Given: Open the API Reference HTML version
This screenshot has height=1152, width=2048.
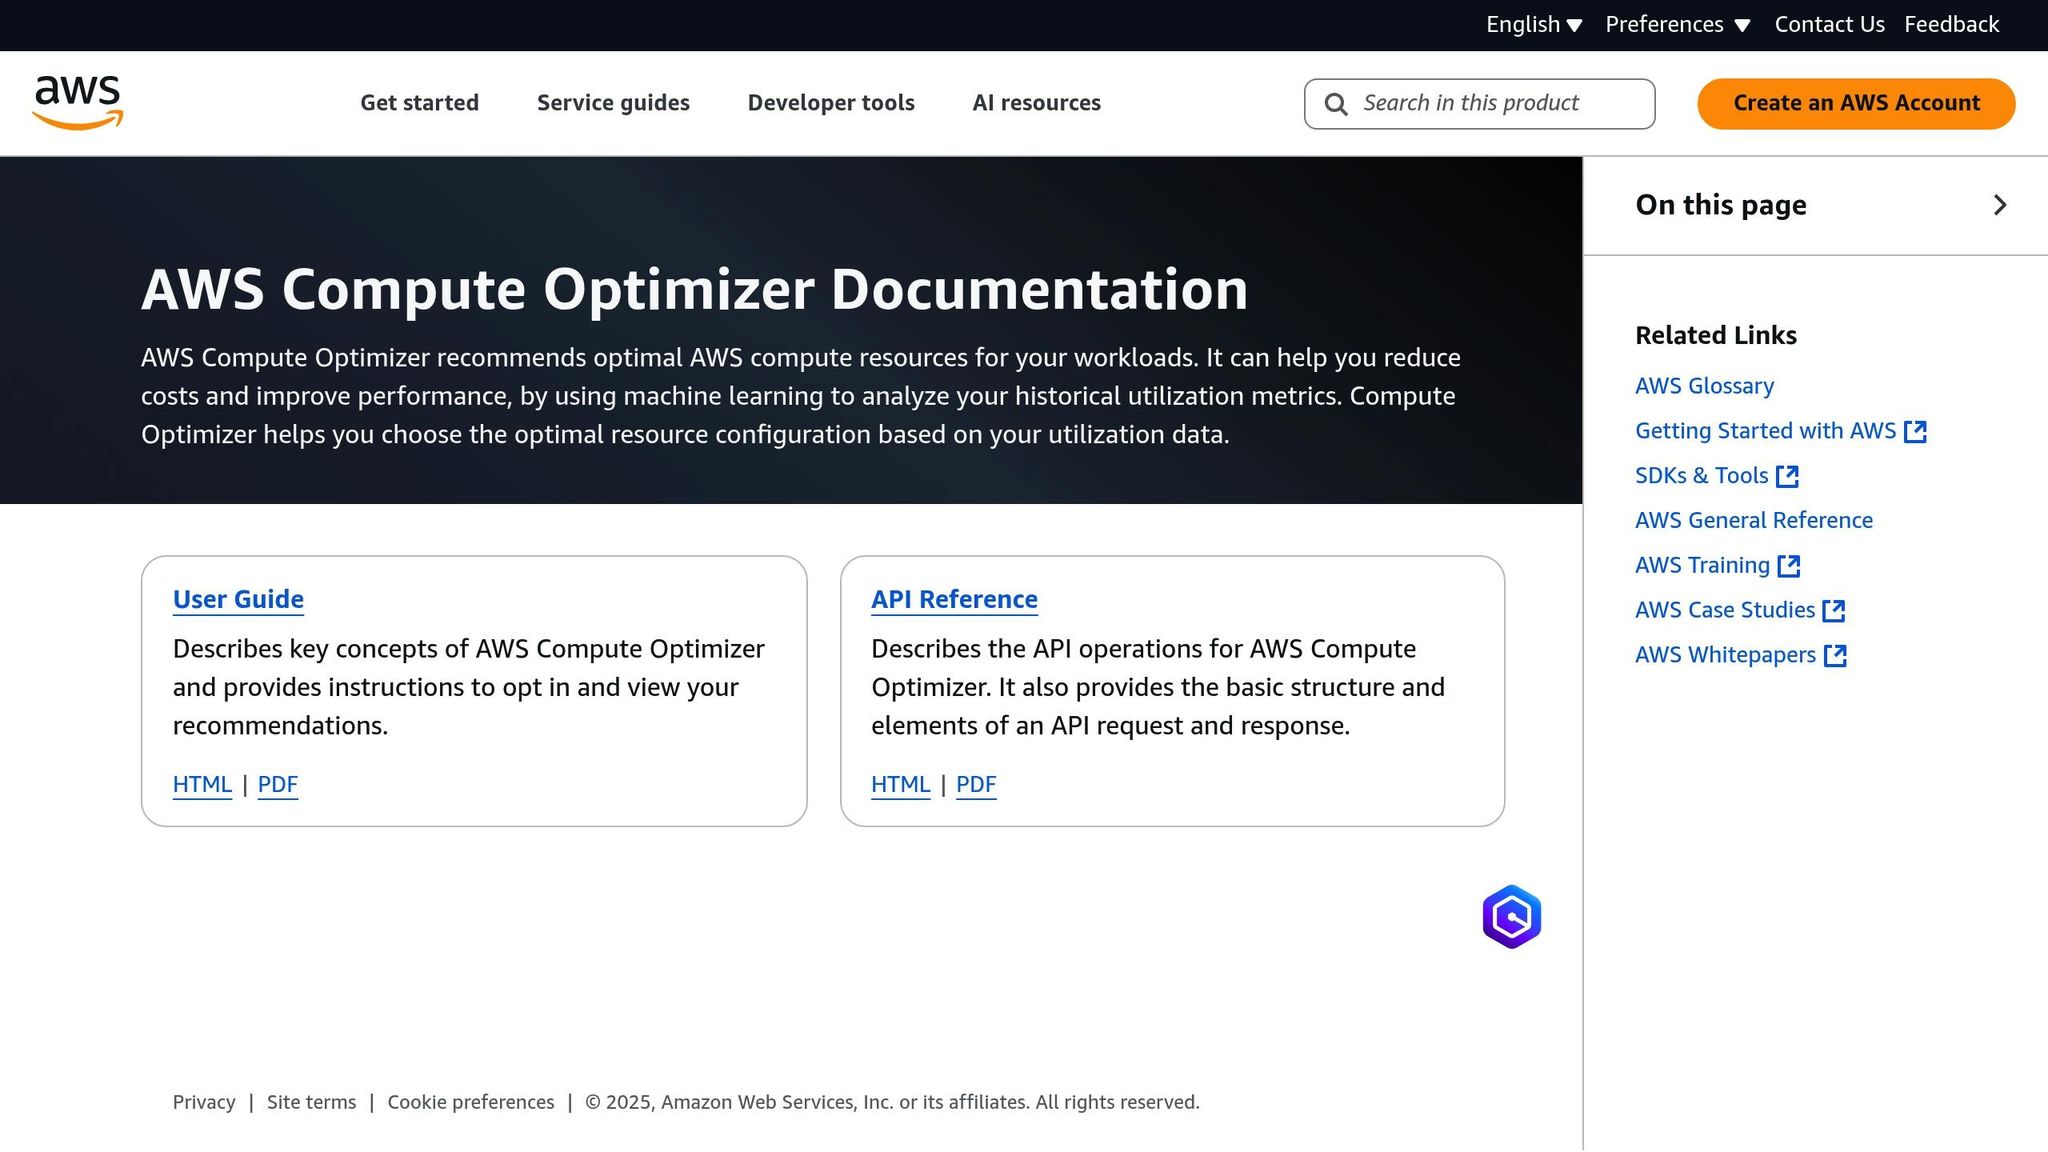Looking at the screenshot, I should point(900,784).
